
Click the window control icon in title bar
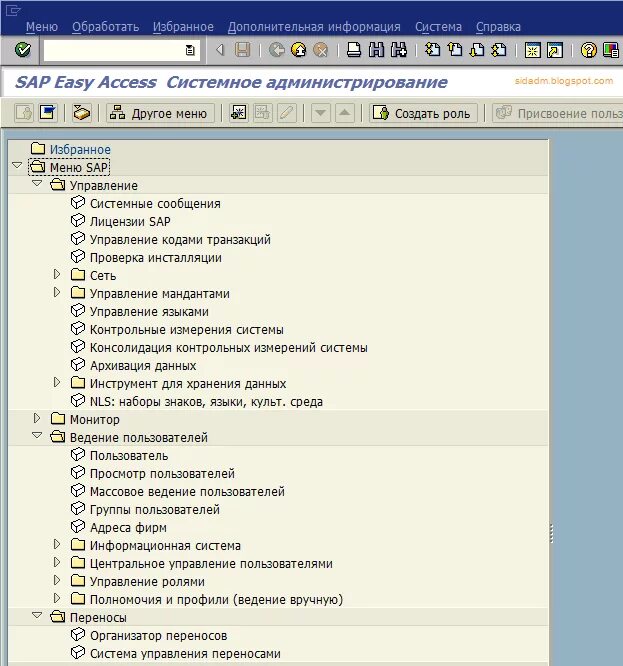click(x=13, y=10)
